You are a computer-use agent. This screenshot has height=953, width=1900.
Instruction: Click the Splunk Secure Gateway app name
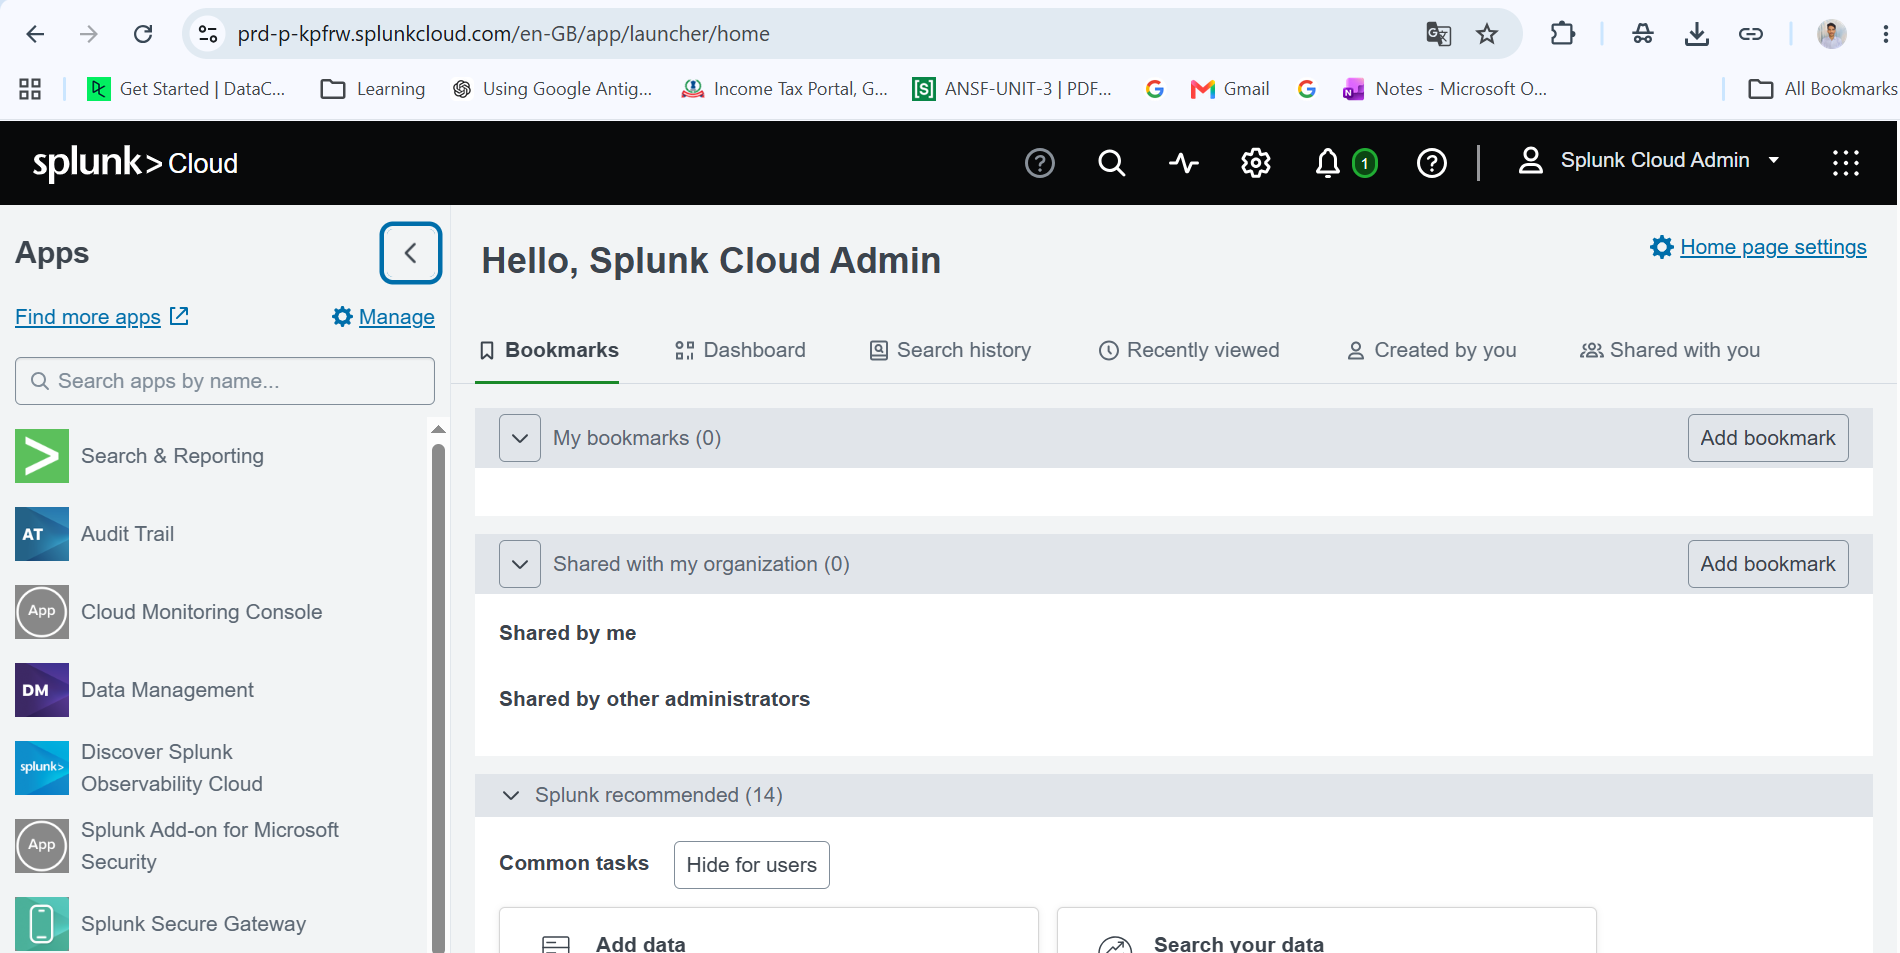(x=193, y=924)
